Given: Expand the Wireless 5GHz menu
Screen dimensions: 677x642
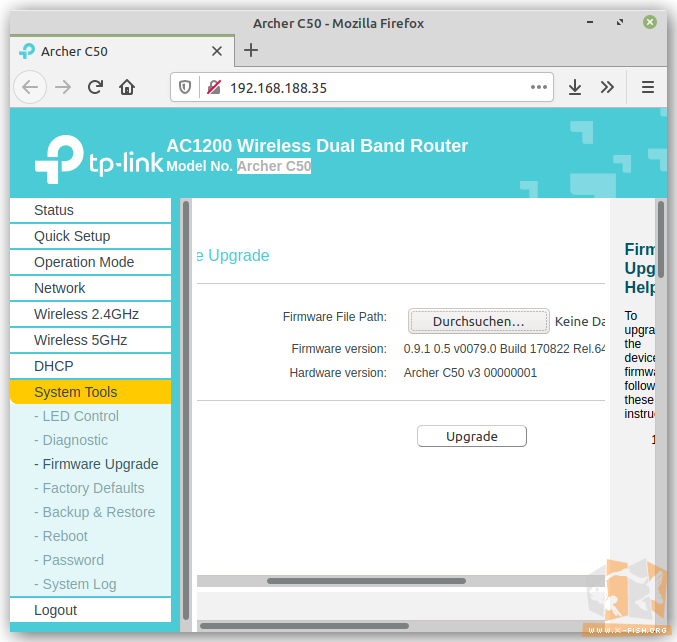Looking at the screenshot, I should (90, 340).
